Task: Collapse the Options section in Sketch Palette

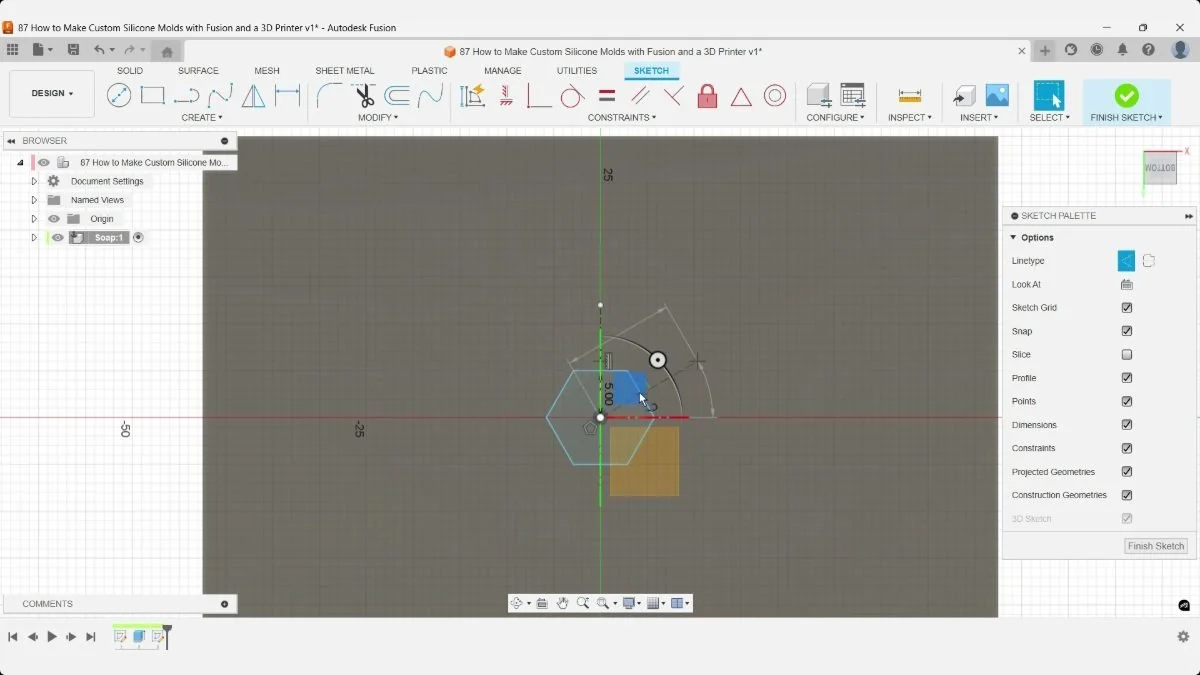Action: coord(1013,238)
